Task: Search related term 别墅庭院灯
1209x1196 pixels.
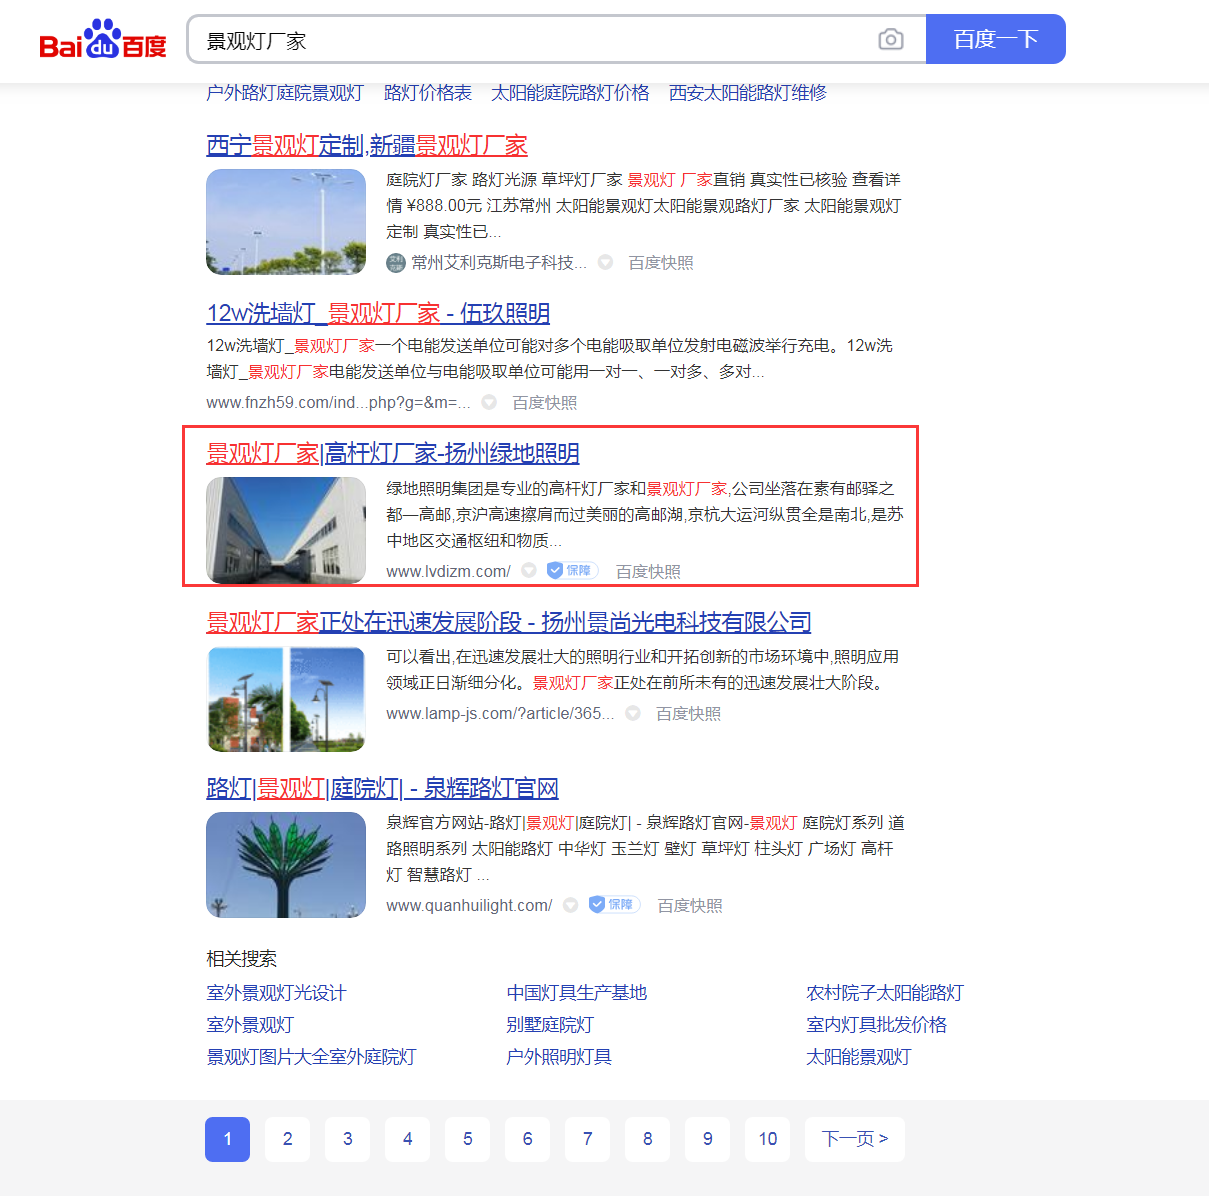Action: click(x=550, y=1025)
